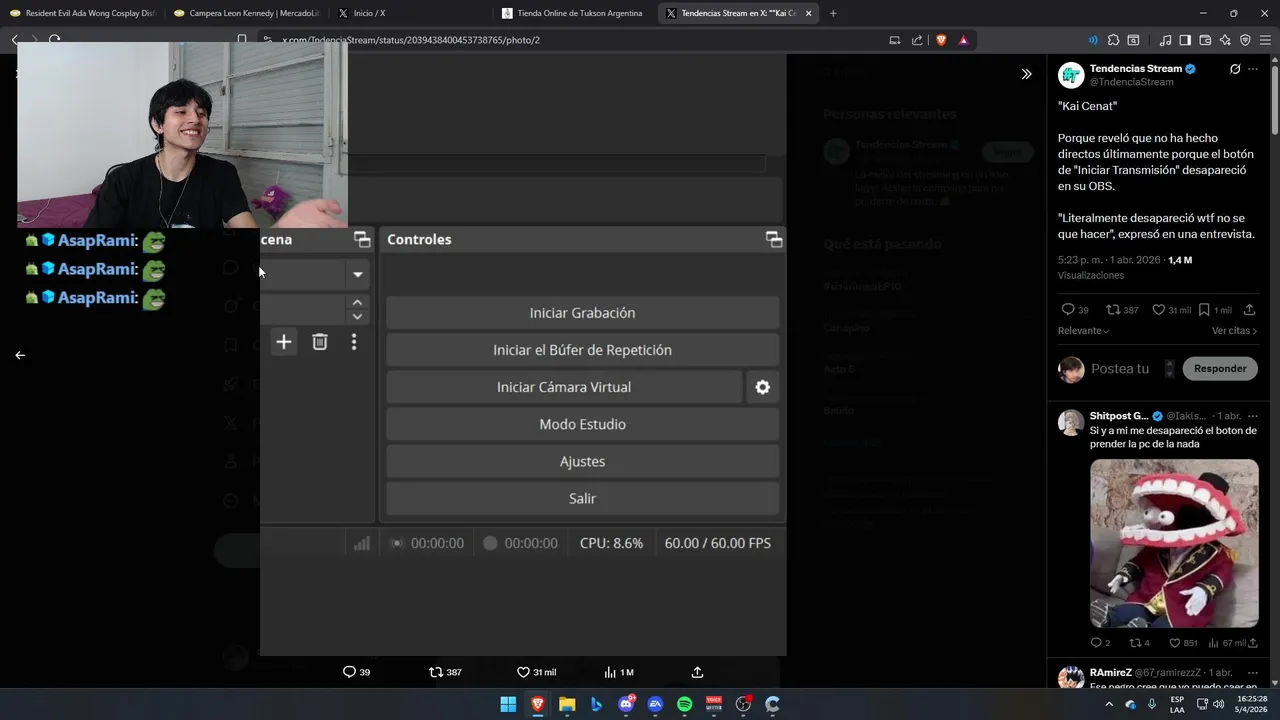Open File Explorer from taskbar
This screenshot has height=720, width=1280.
click(567, 704)
